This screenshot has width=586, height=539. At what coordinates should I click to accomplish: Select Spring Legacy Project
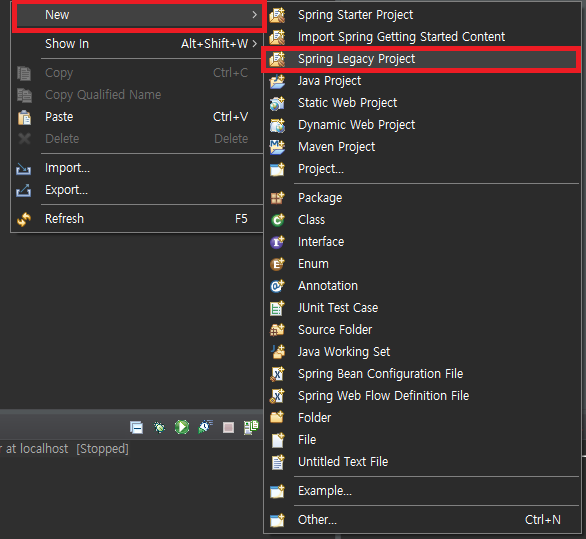click(x=421, y=59)
